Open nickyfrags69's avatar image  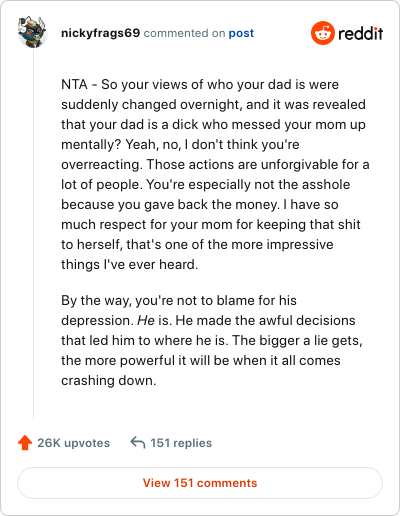(x=32, y=32)
